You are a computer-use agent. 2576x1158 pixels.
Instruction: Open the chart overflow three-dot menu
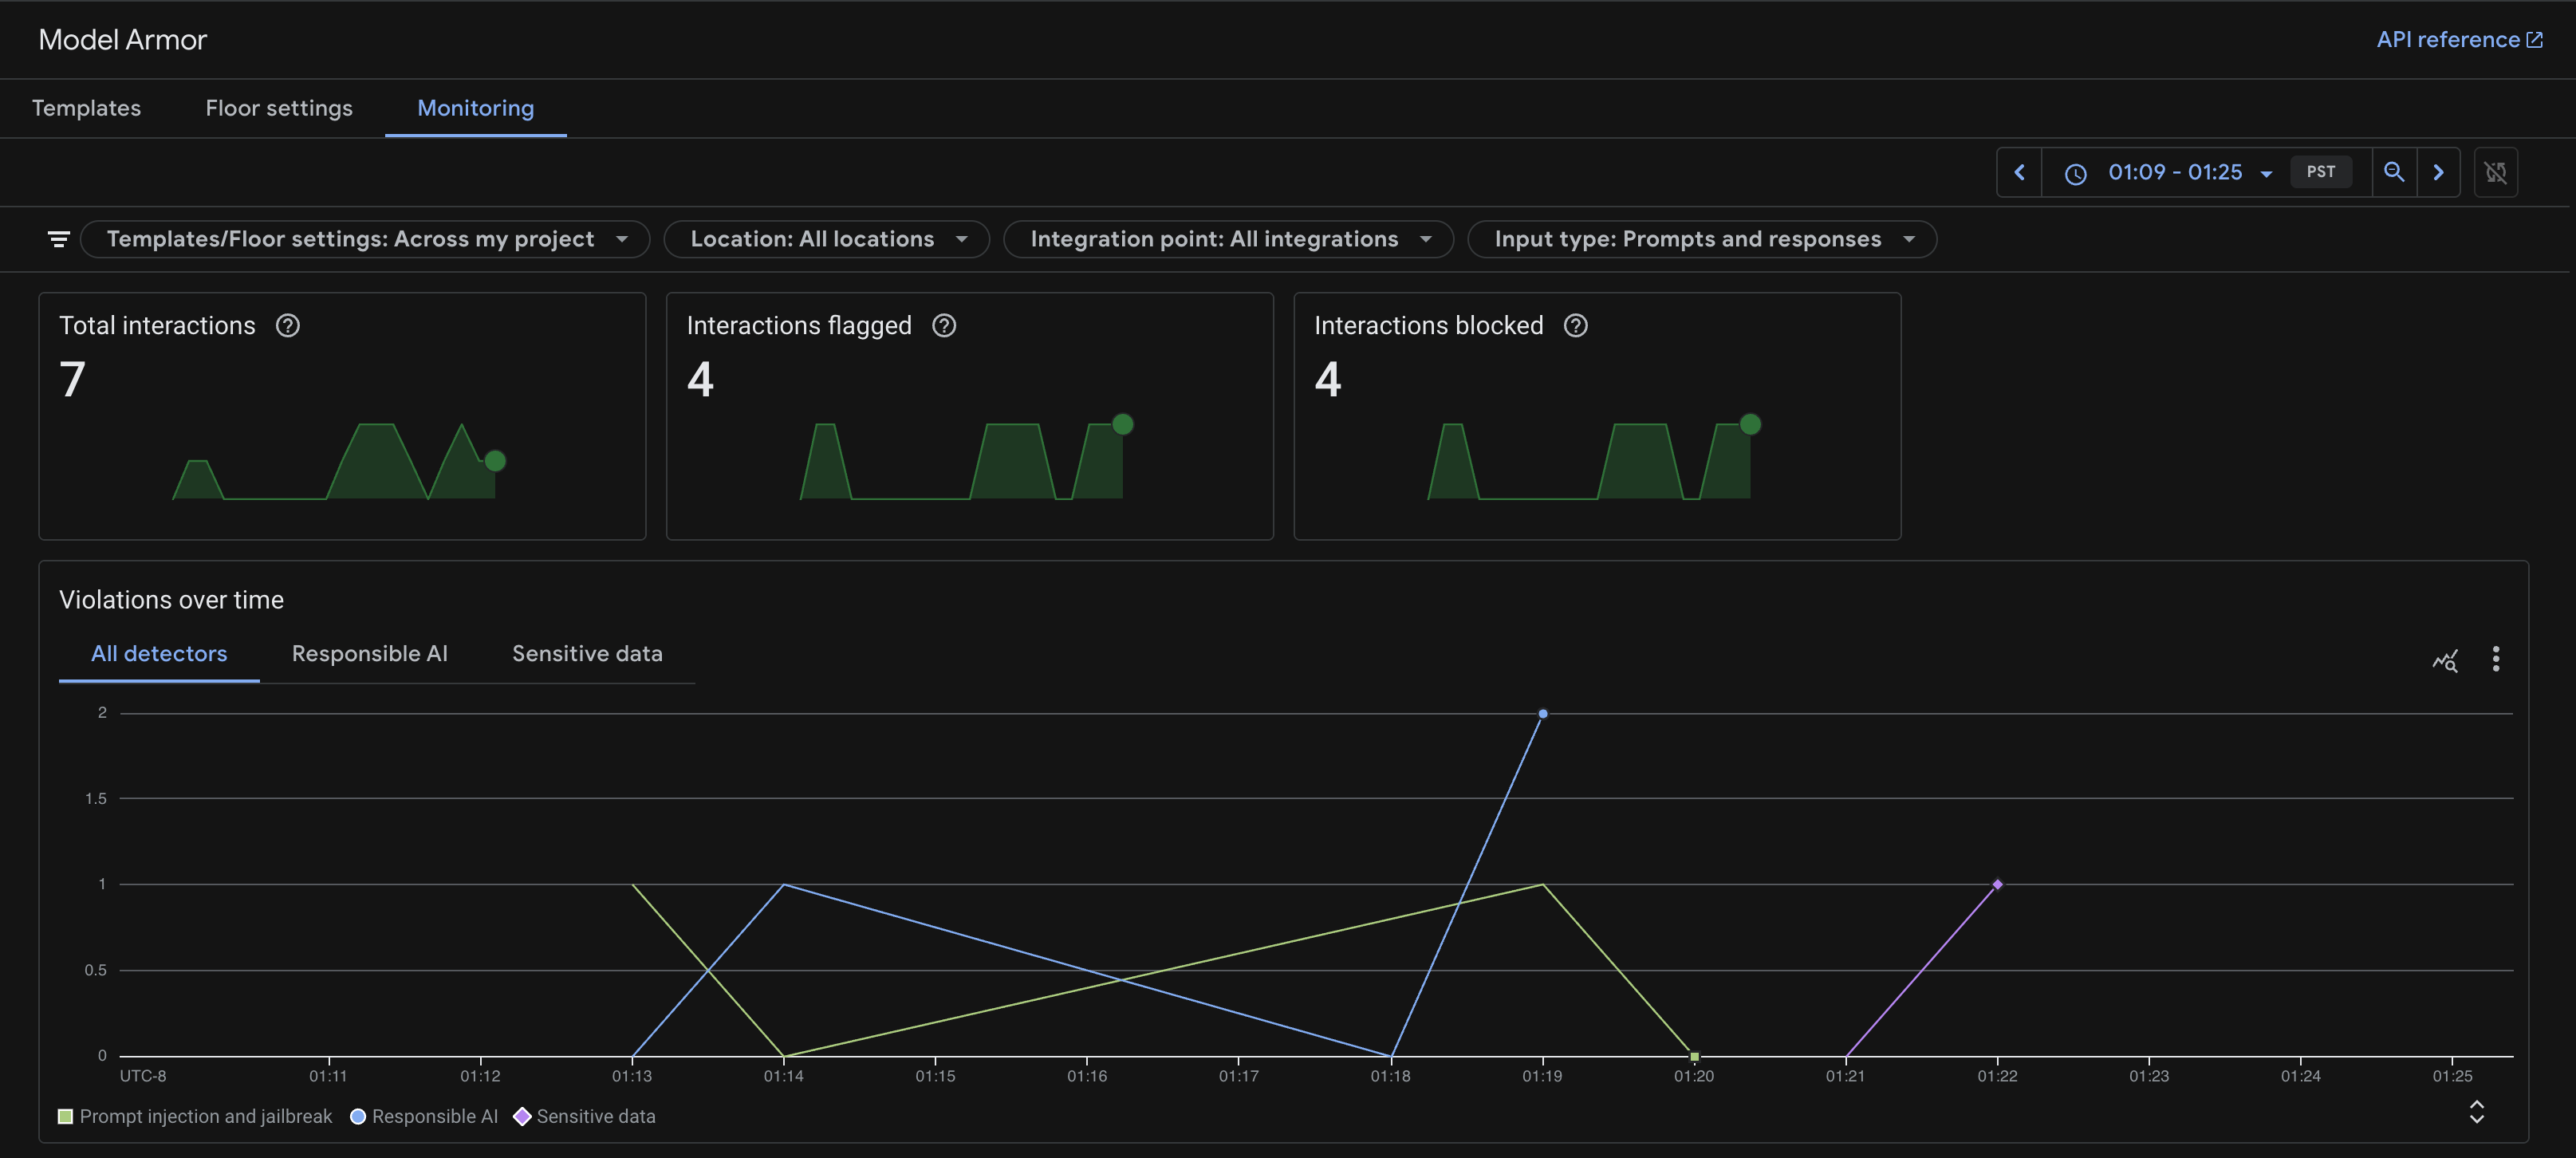click(2496, 659)
